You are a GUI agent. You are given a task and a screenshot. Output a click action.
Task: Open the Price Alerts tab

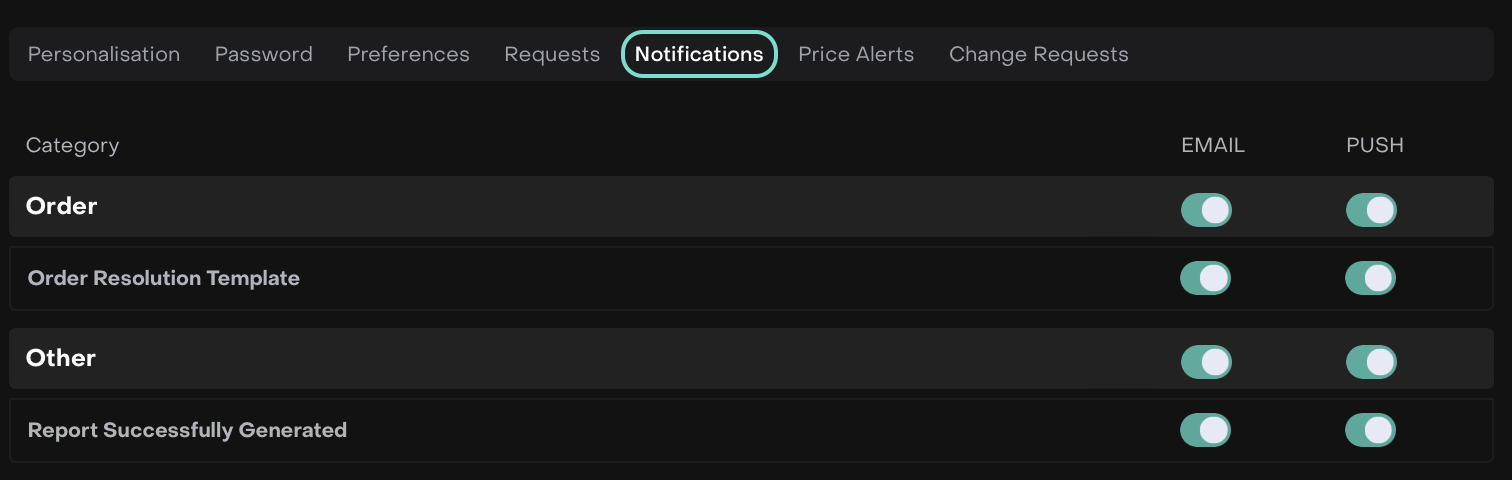click(x=856, y=54)
